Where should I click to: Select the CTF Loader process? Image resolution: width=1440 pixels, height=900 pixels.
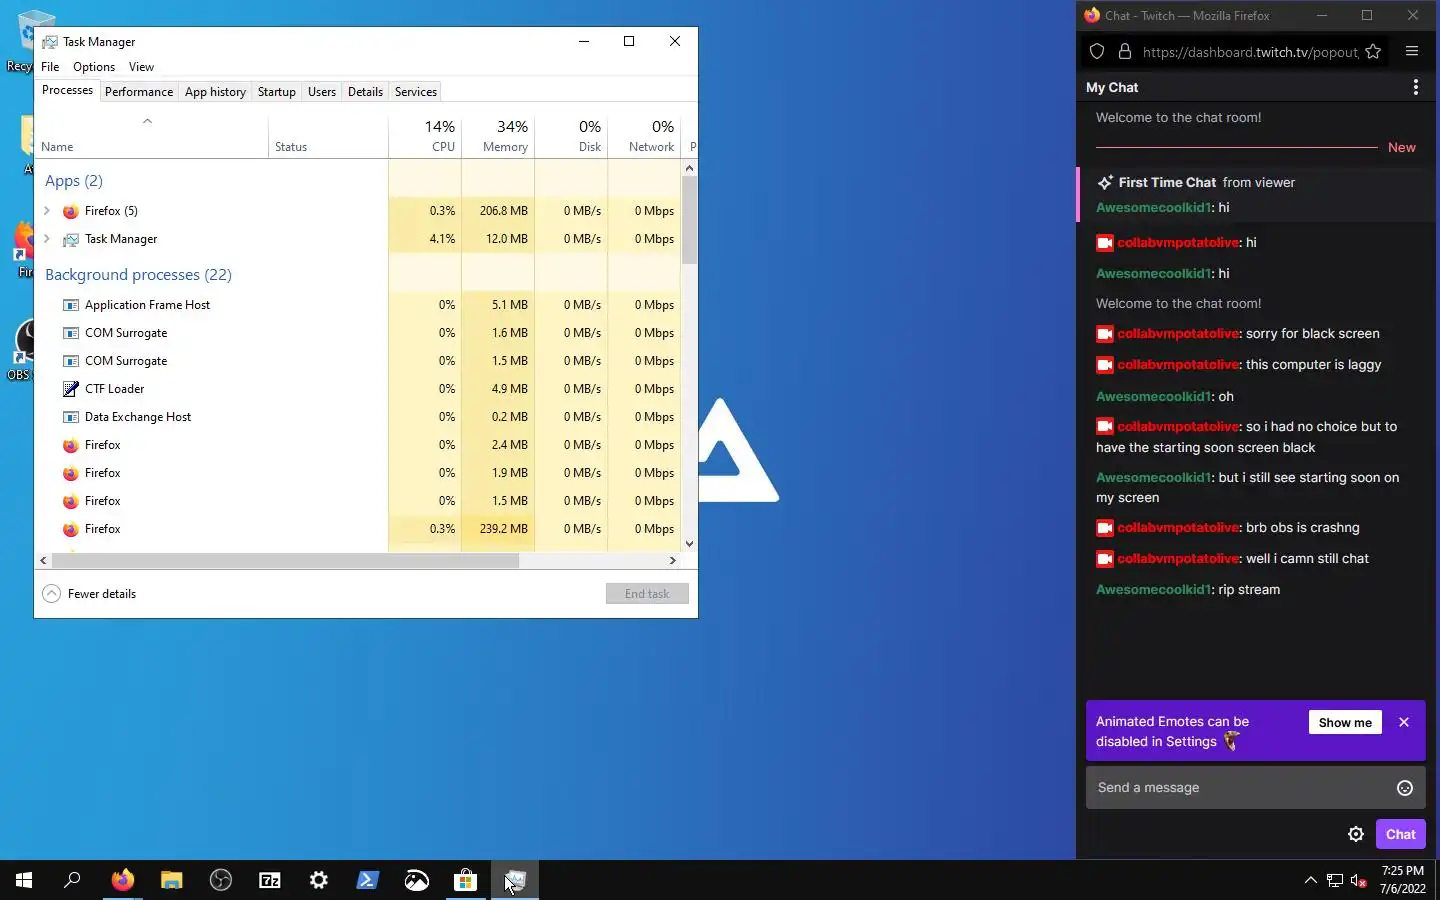[x=358, y=389]
